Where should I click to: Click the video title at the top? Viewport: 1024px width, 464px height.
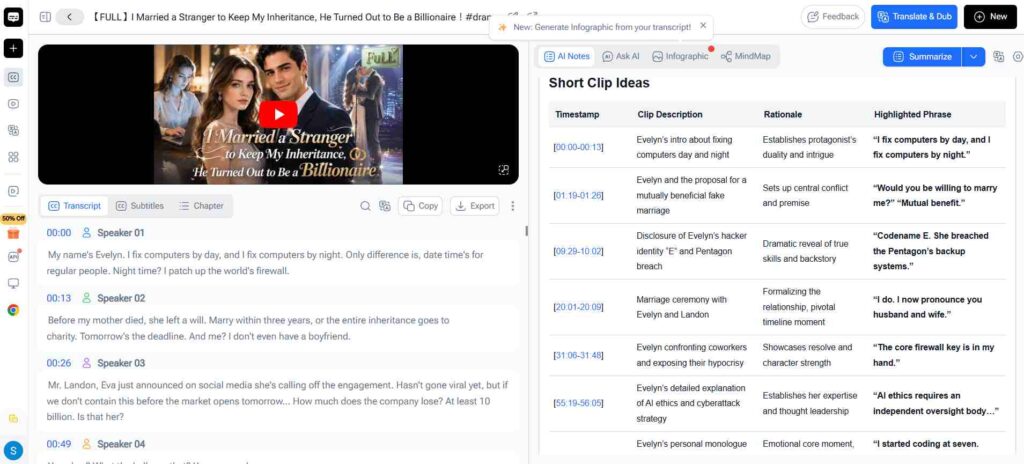coord(292,17)
